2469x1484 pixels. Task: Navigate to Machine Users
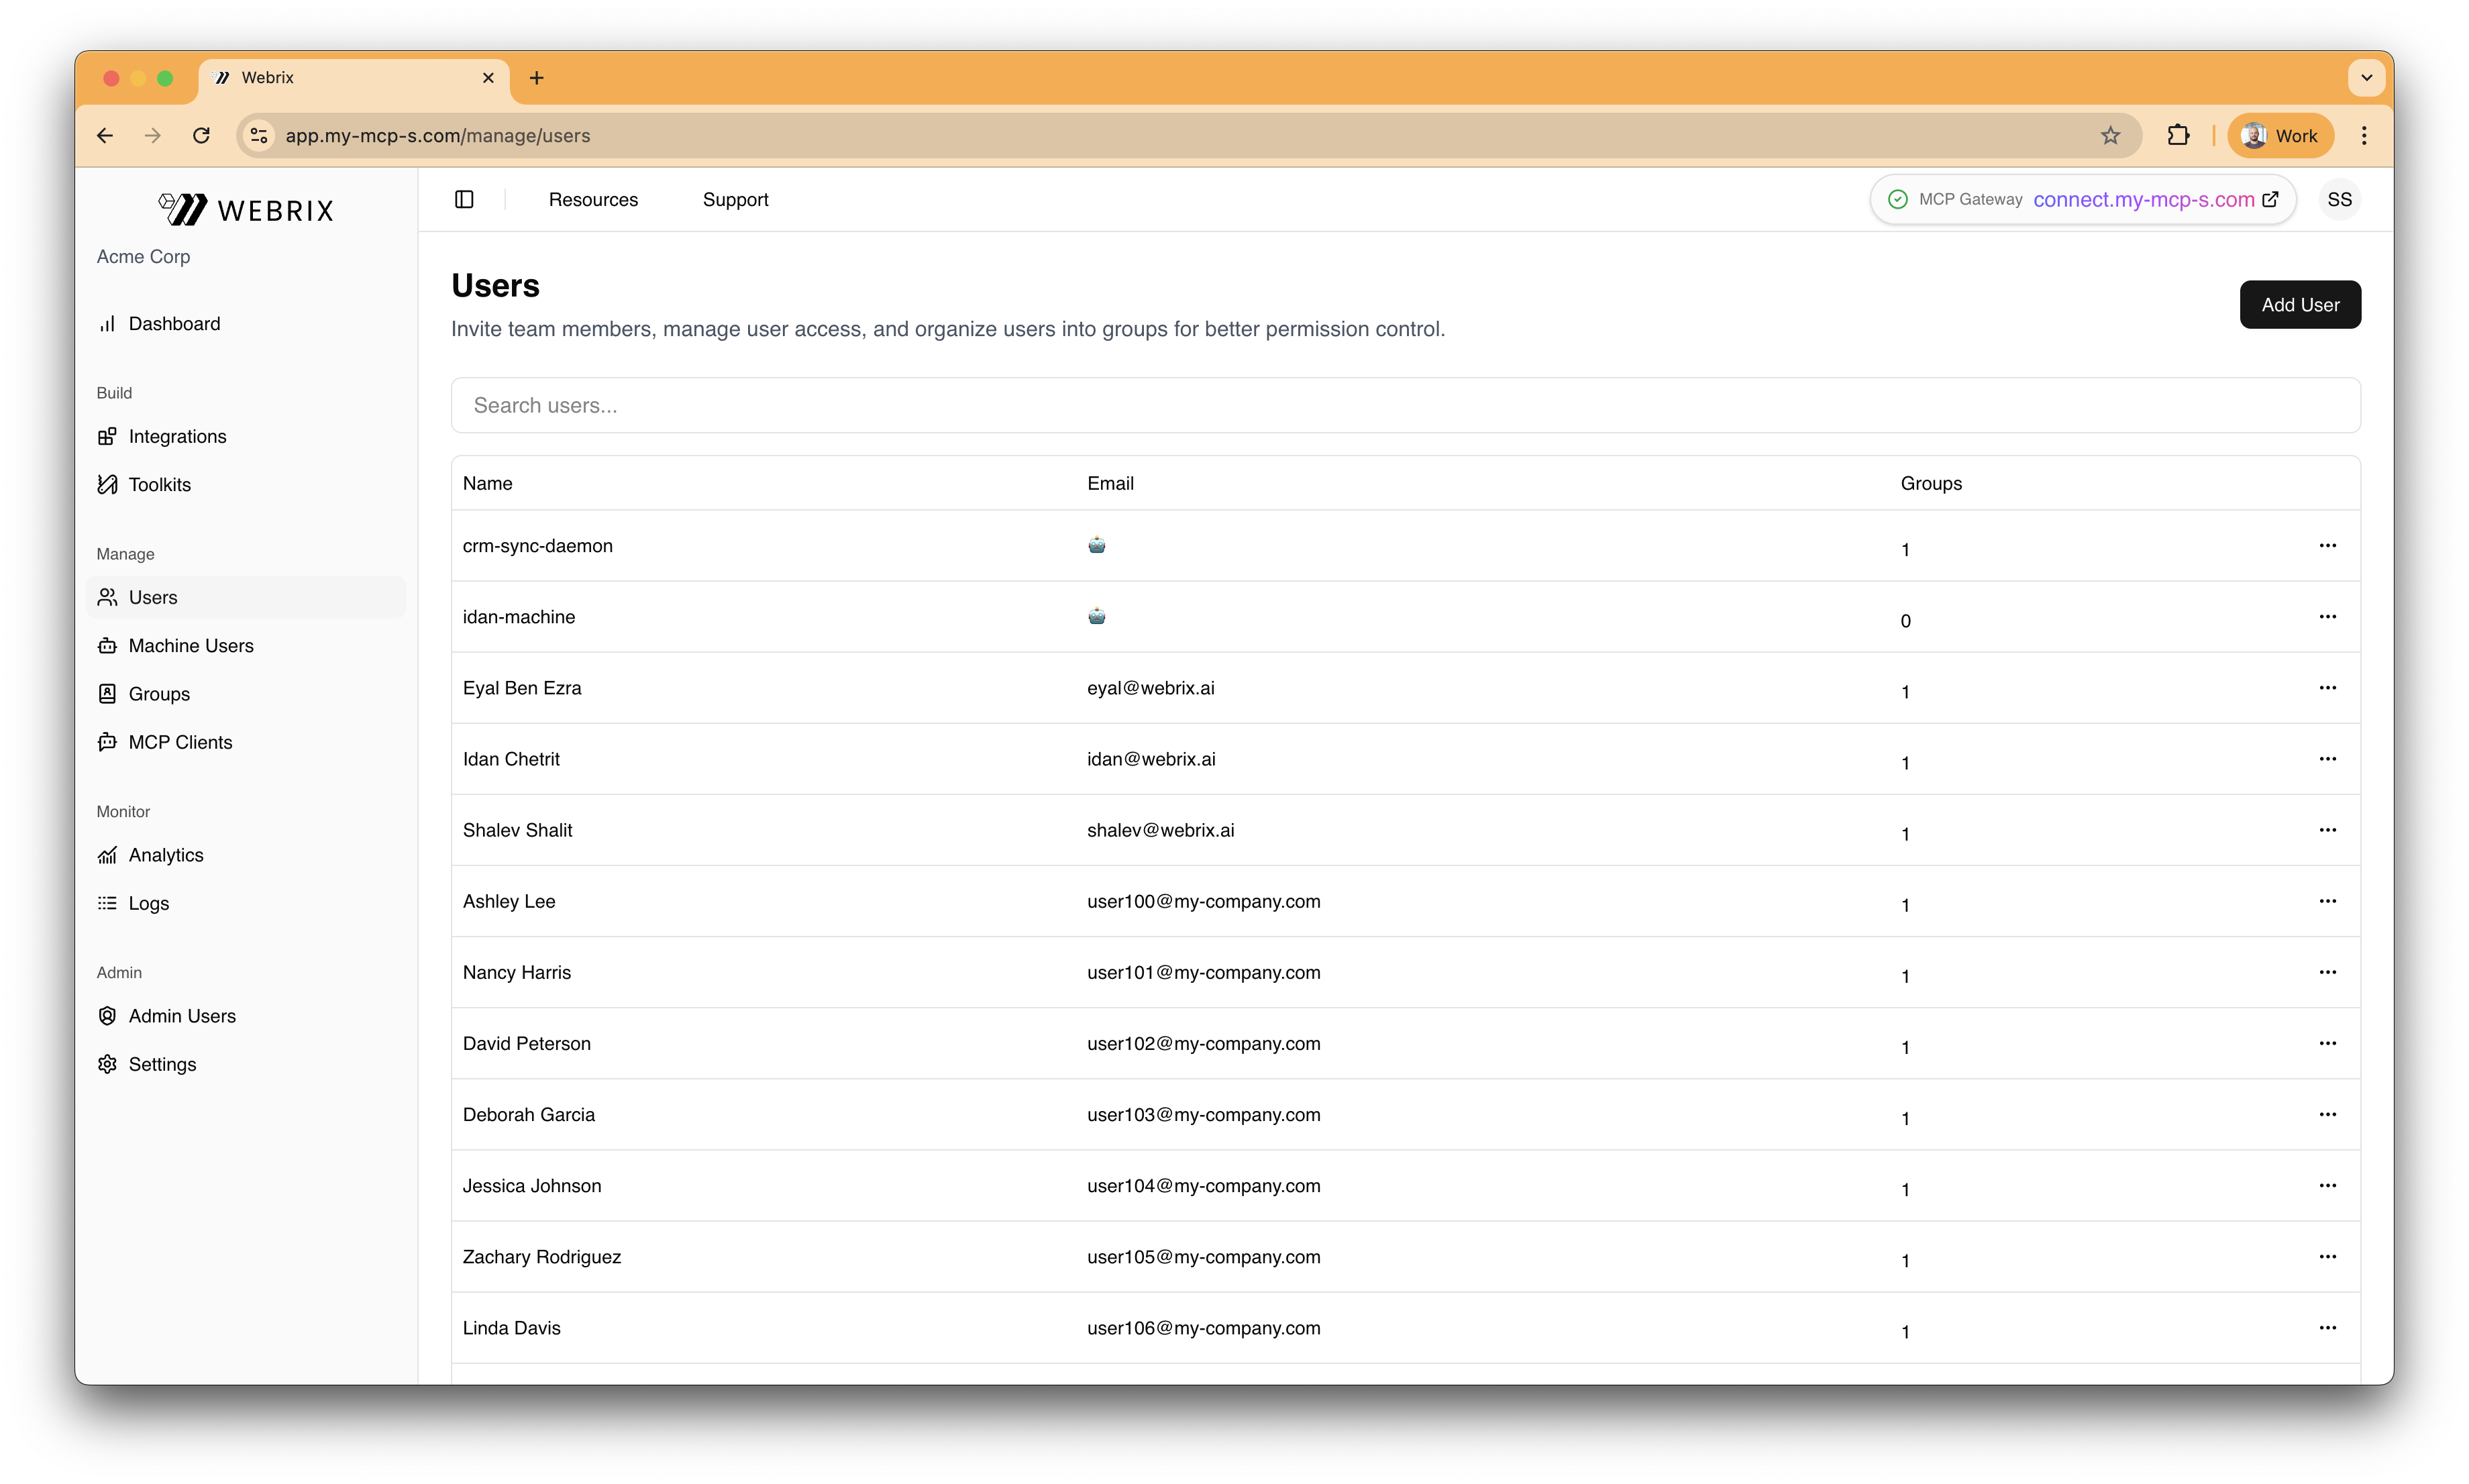(190, 645)
